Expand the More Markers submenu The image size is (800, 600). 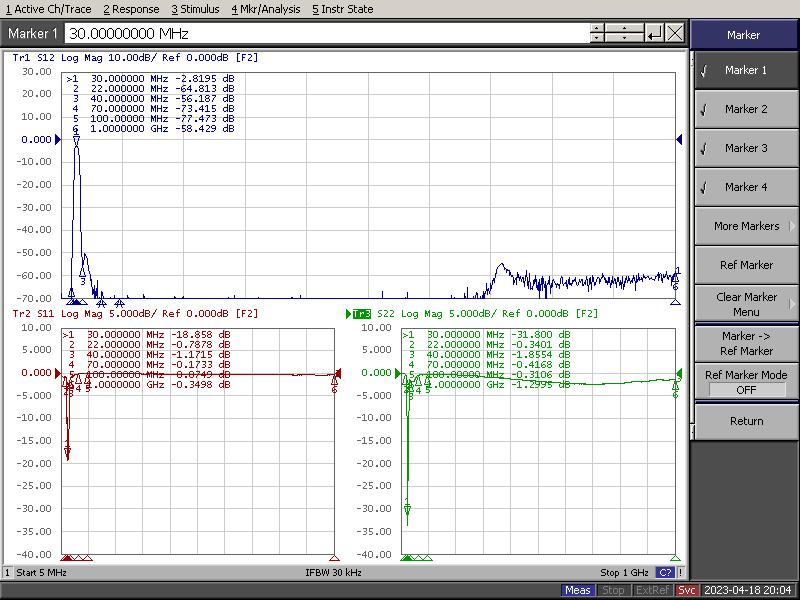point(745,226)
